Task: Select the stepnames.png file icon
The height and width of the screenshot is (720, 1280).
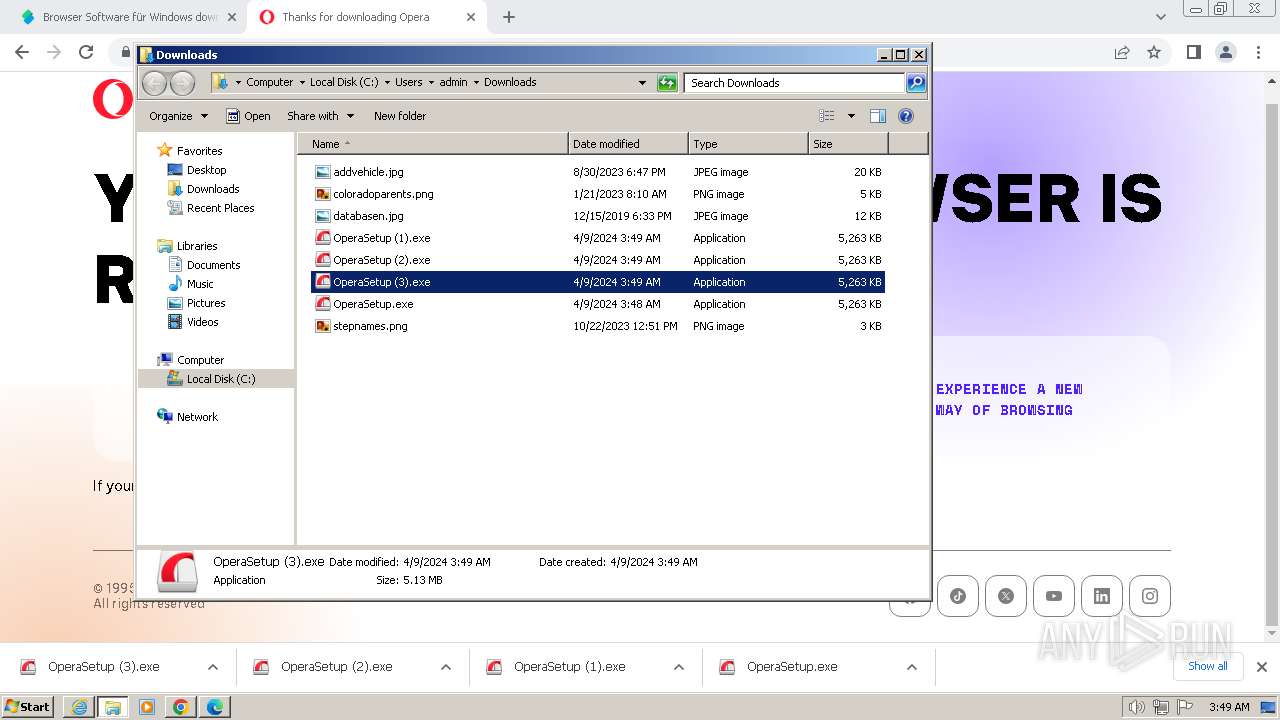Action: (x=322, y=326)
